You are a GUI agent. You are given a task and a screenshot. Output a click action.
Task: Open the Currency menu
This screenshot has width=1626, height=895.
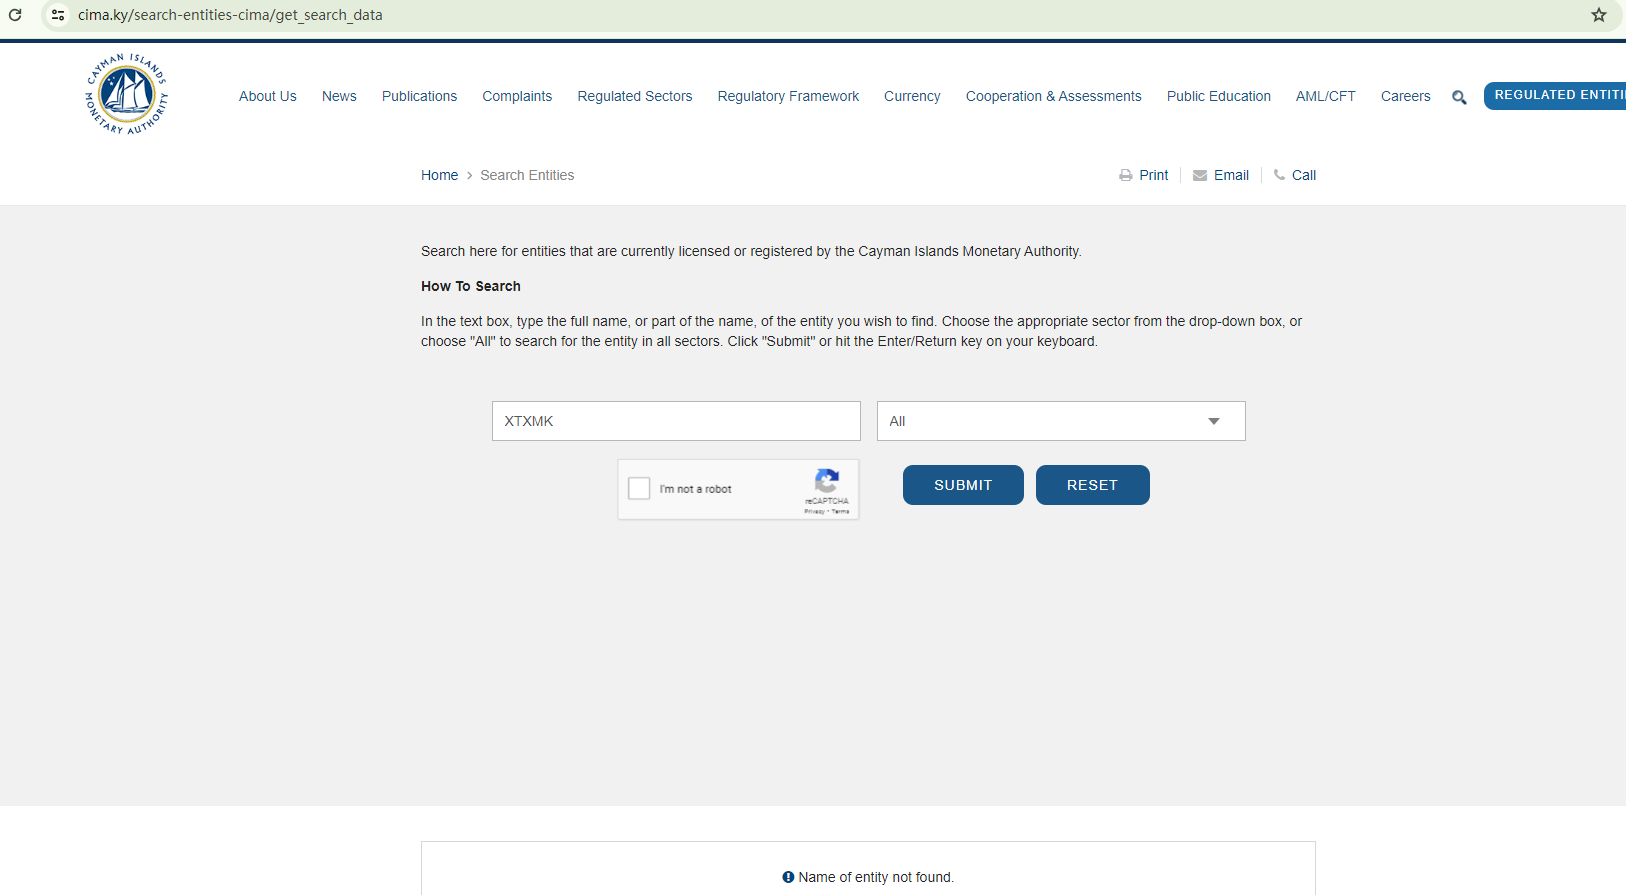pyautogui.click(x=912, y=96)
